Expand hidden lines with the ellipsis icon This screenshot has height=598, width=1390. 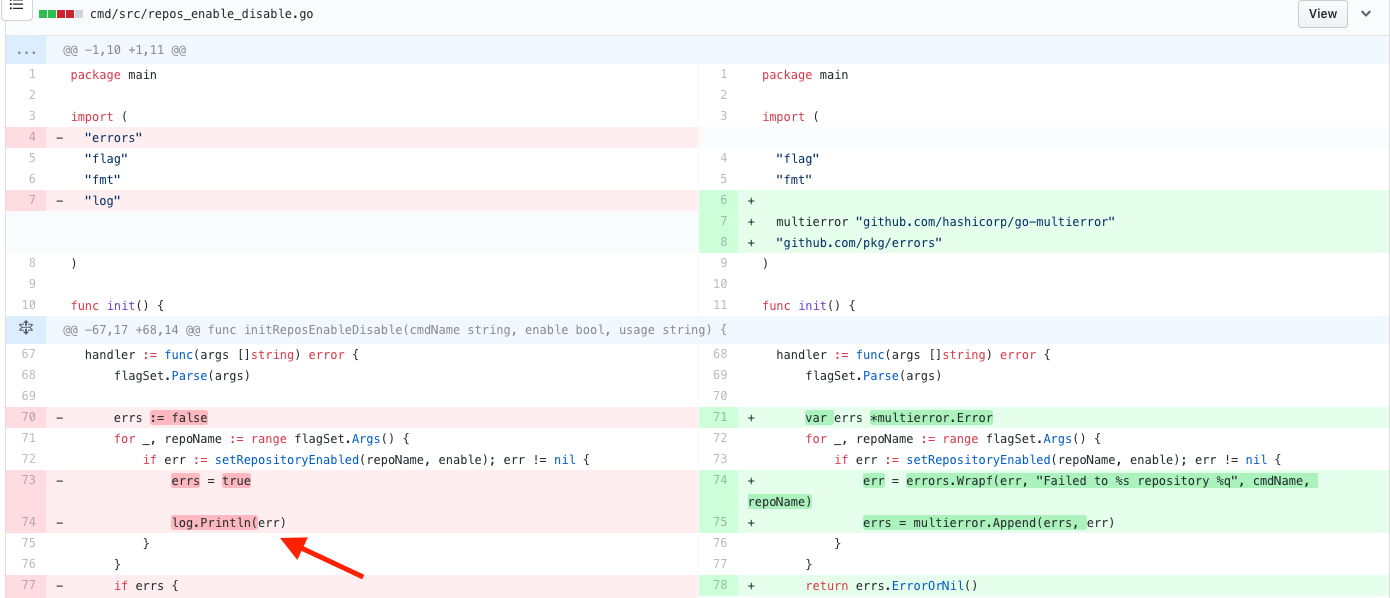tap(26, 50)
